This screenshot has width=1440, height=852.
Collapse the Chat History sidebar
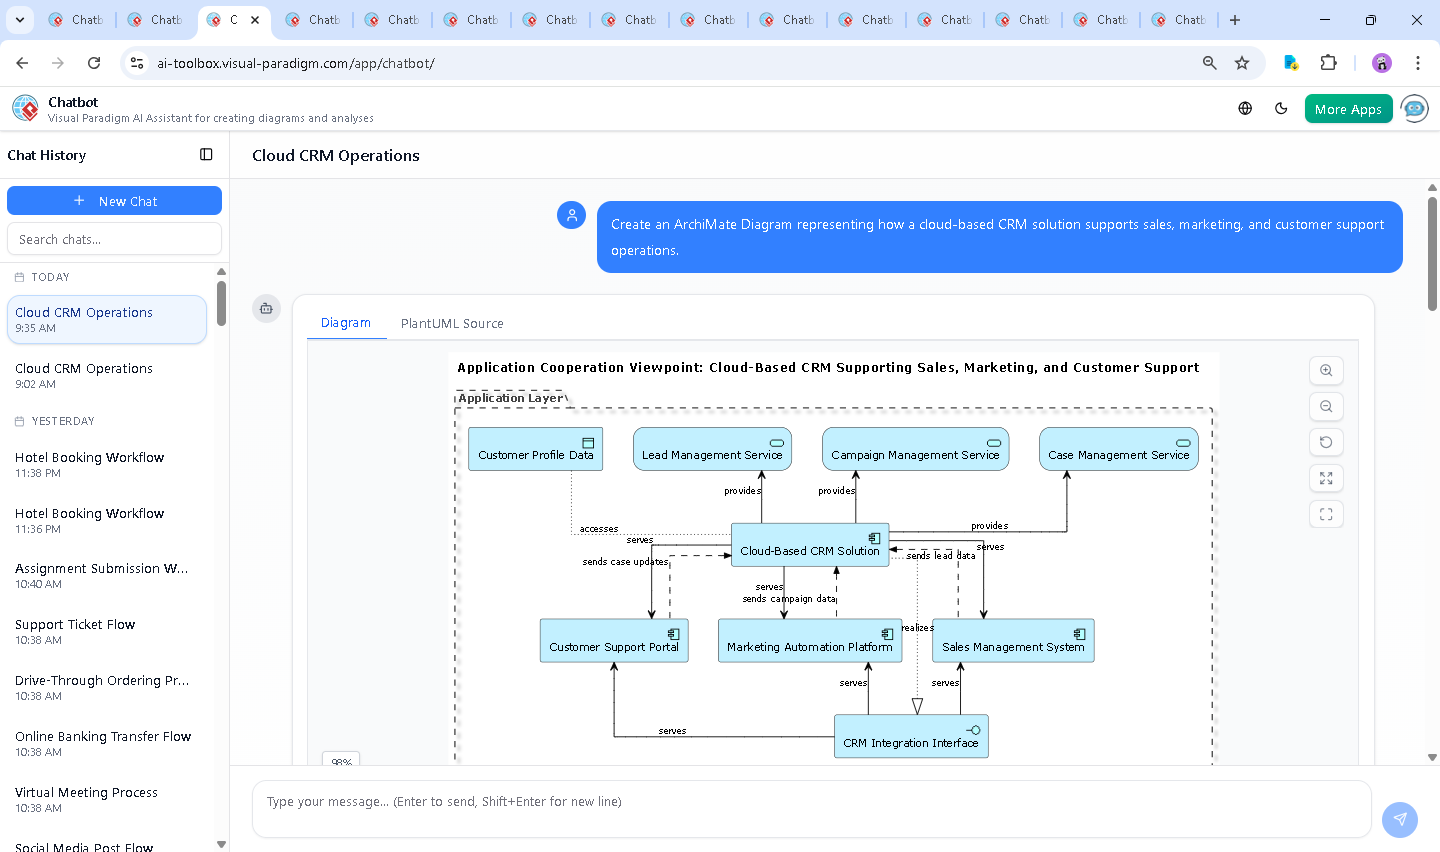coord(206,155)
